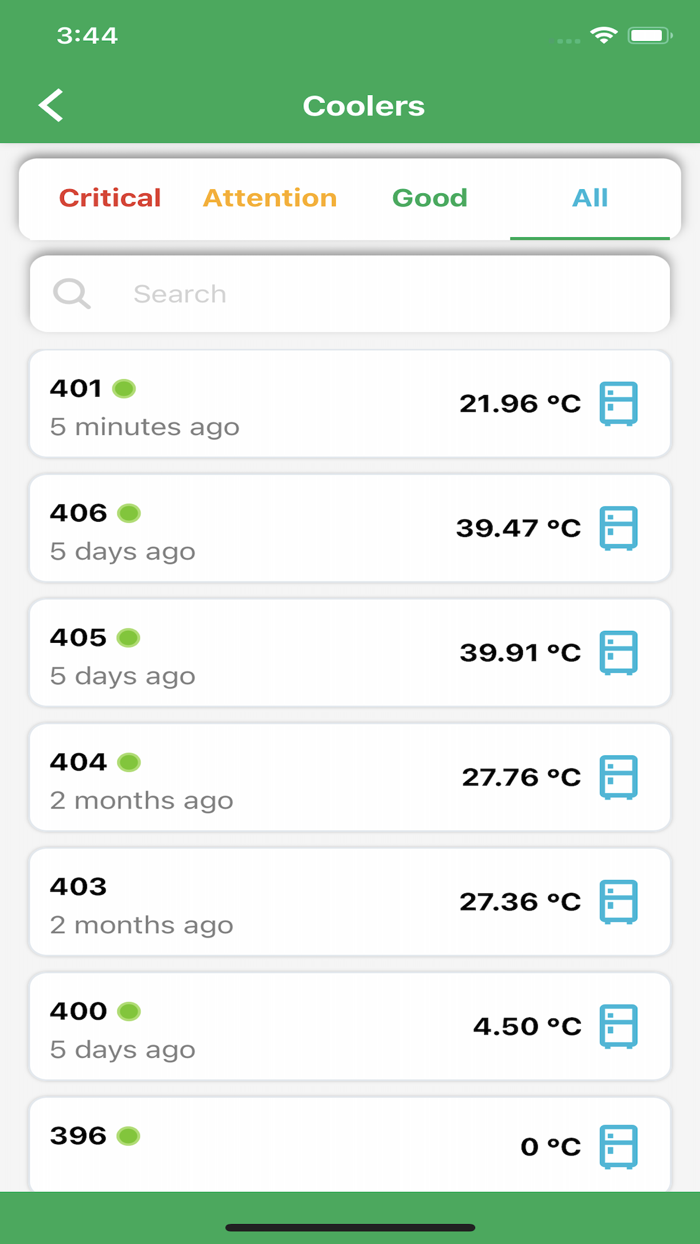Tap the fridge icon beside cooler 400
The height and width of the screenshot is (1244, 700).
coord(620,1026)
